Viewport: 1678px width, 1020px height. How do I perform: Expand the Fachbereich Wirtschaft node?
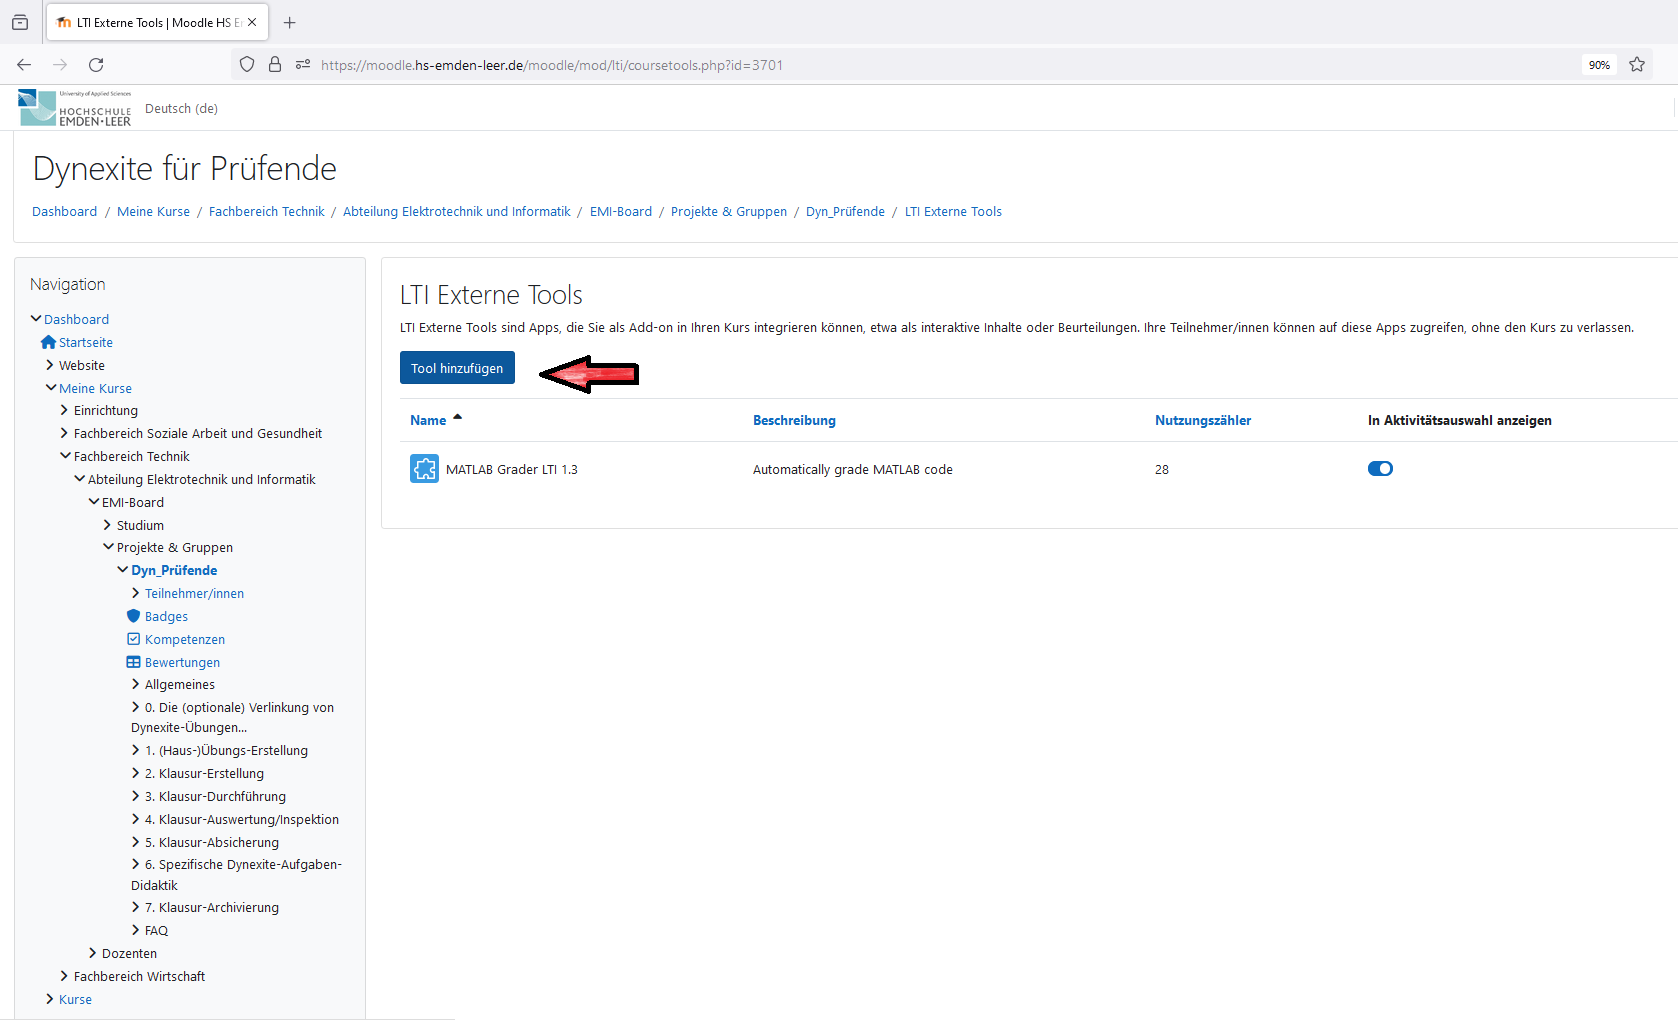[65, 976]
